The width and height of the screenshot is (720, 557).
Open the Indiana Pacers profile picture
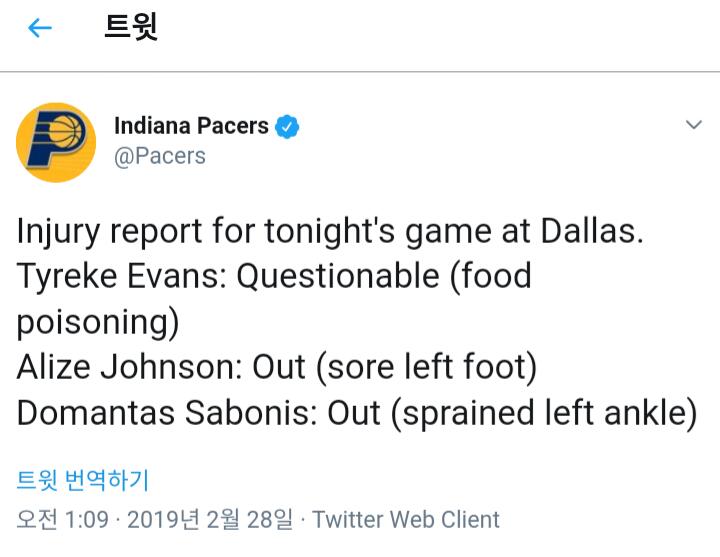(56, 142)
